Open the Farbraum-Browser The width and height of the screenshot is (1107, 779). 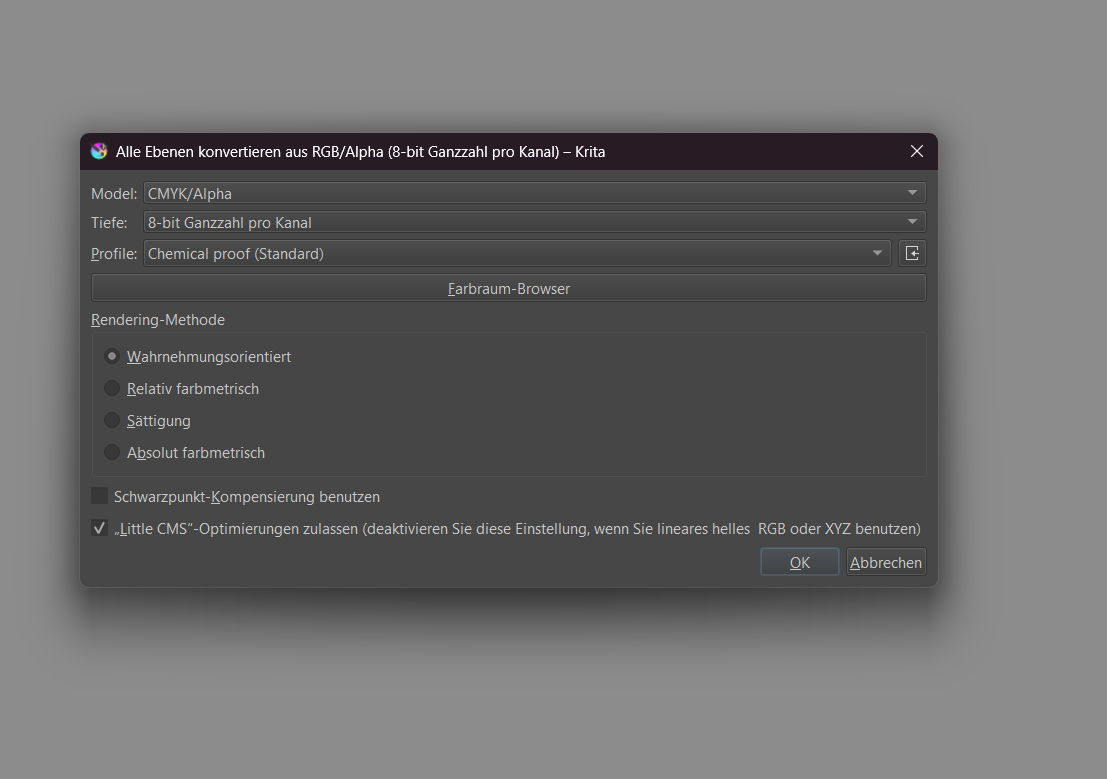[x=508, y=289]
